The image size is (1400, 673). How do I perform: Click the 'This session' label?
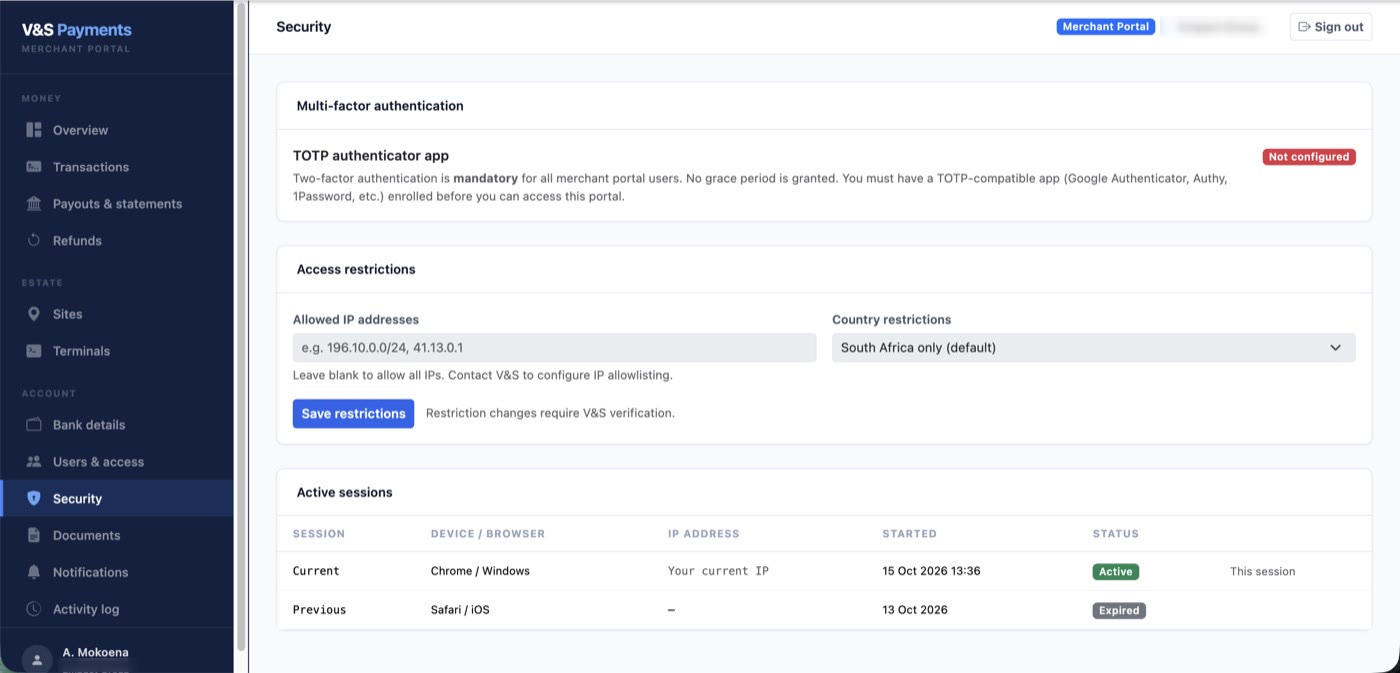[x=1262, y=572]
